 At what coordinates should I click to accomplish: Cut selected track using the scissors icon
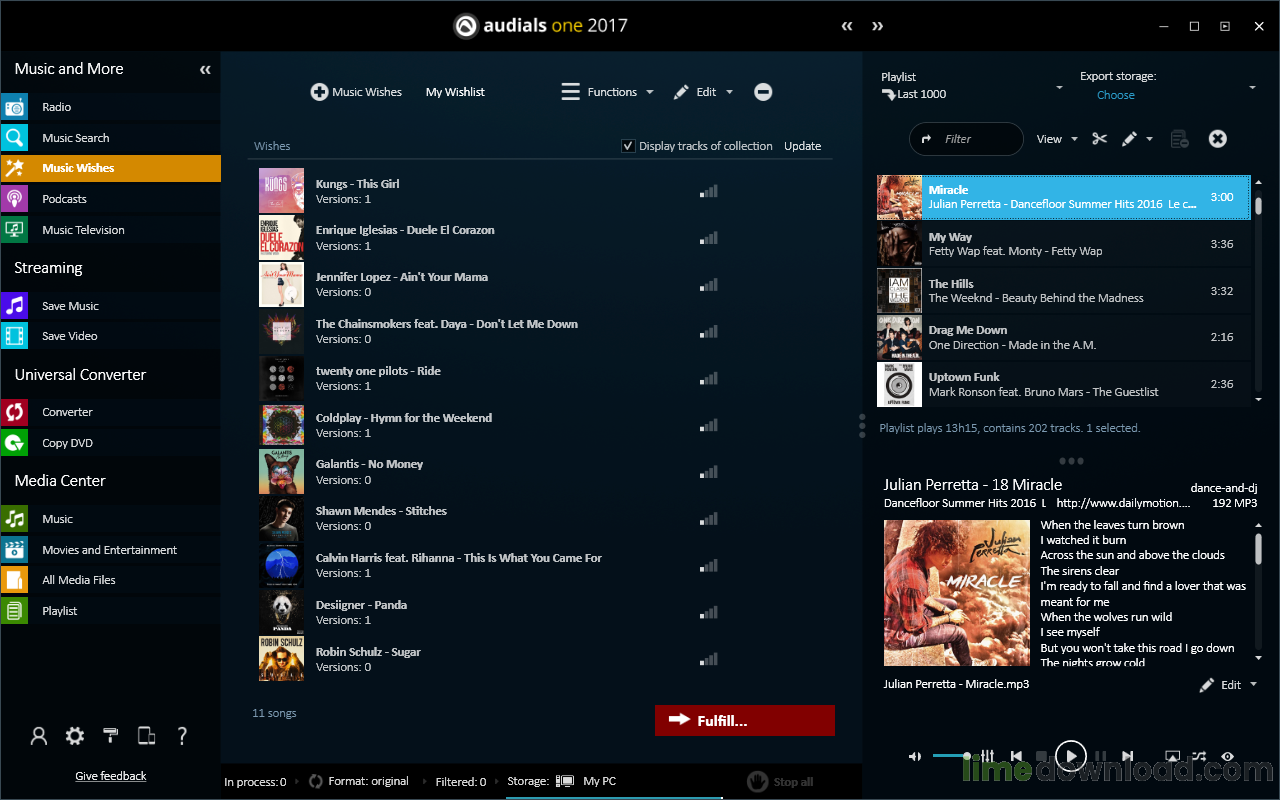[x=1099, y=139]
